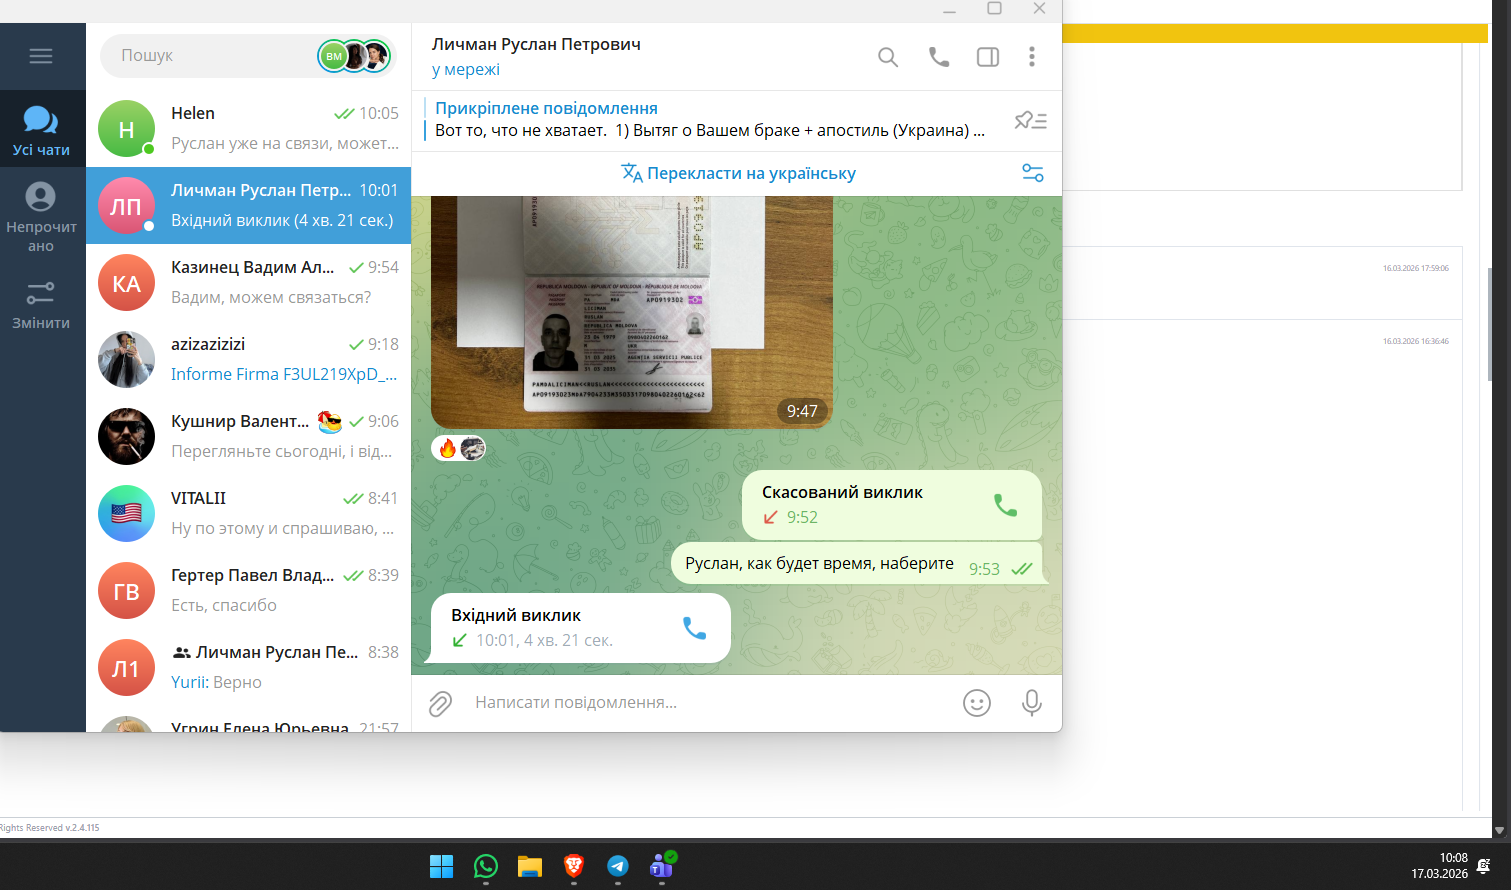Viewport: 1511px width, 890px height.
Task: Open the Helen chat
Action: (x=248, y=129)
